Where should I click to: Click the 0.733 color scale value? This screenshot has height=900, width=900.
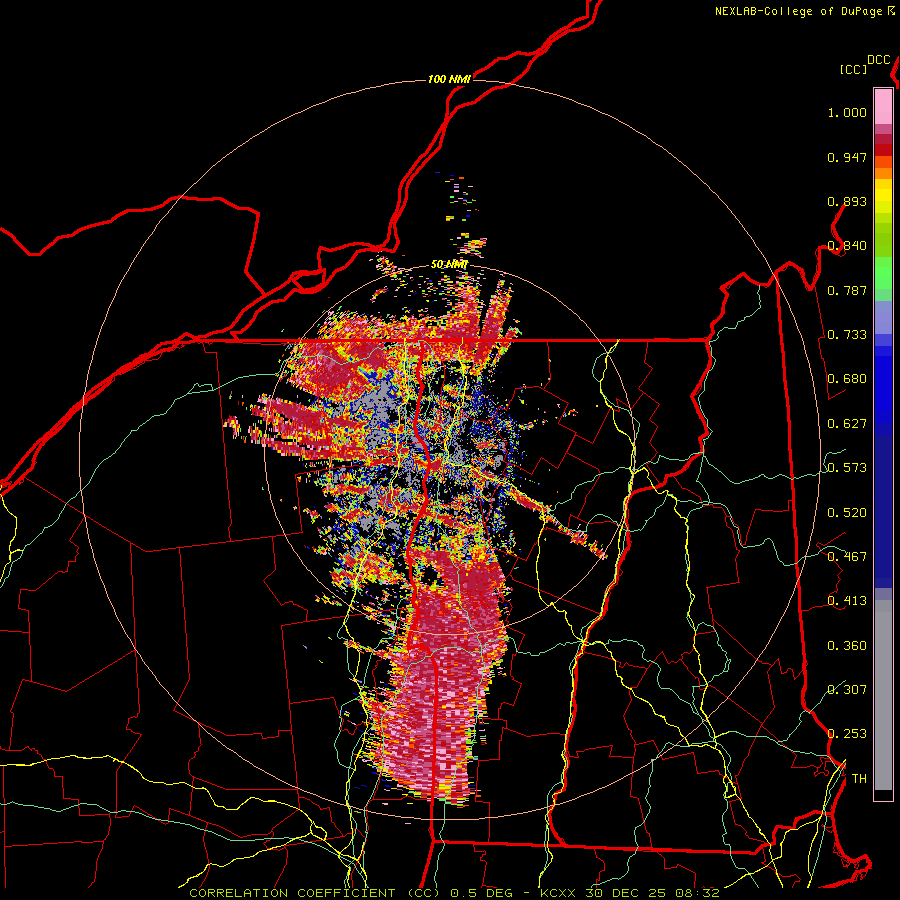click(x=847, y=335)
